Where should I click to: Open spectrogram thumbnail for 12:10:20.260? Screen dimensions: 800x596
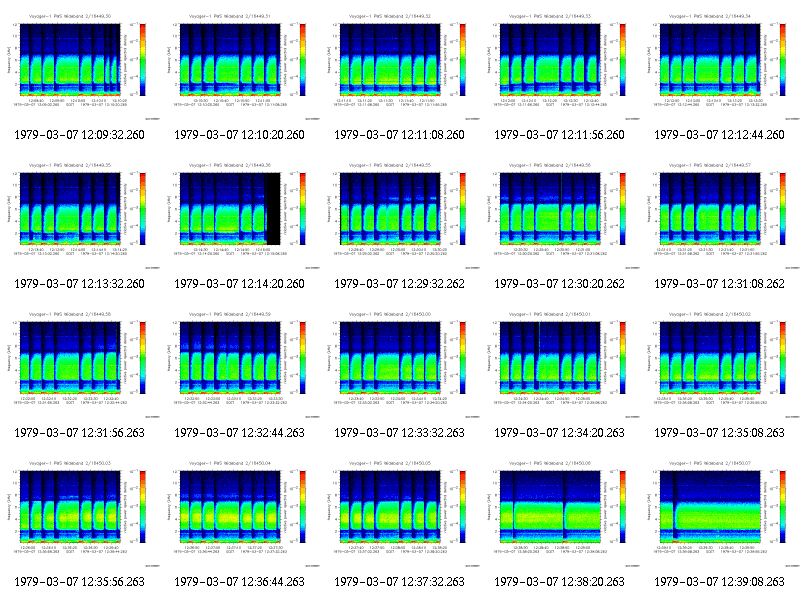coord(240,66)
